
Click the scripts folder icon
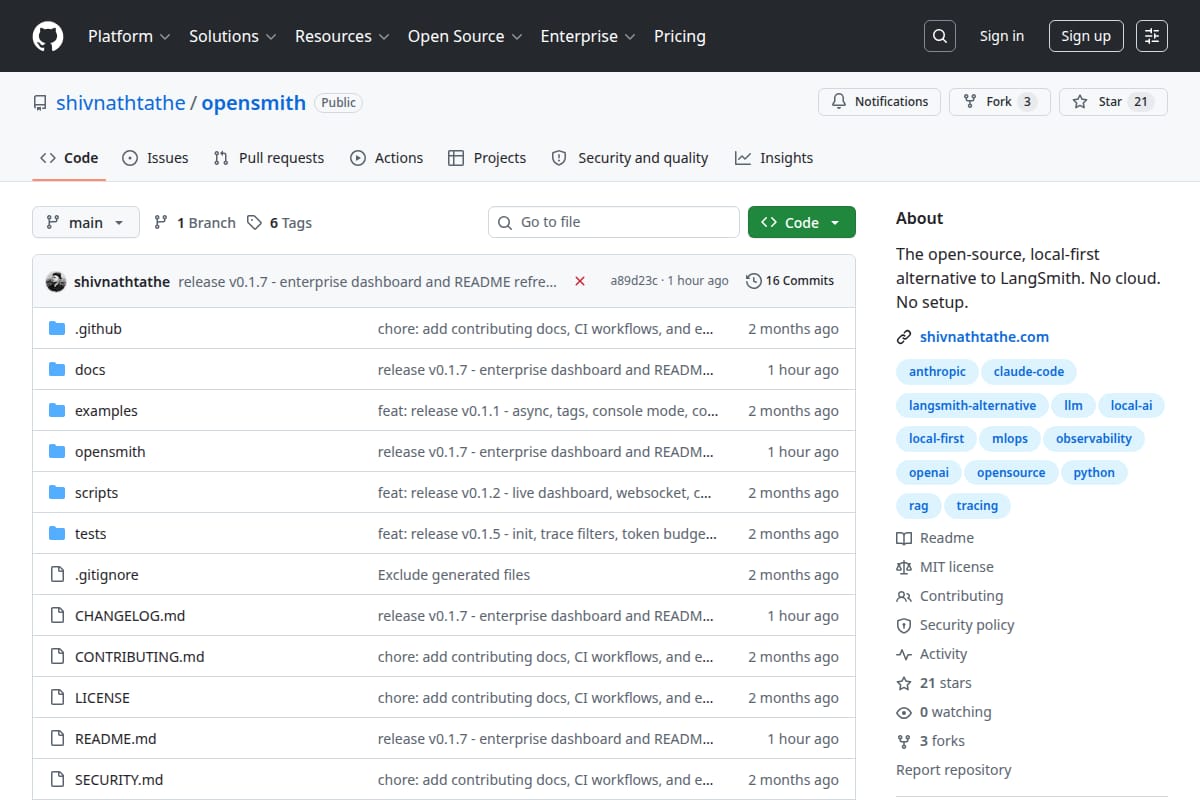tap(57, 493)
